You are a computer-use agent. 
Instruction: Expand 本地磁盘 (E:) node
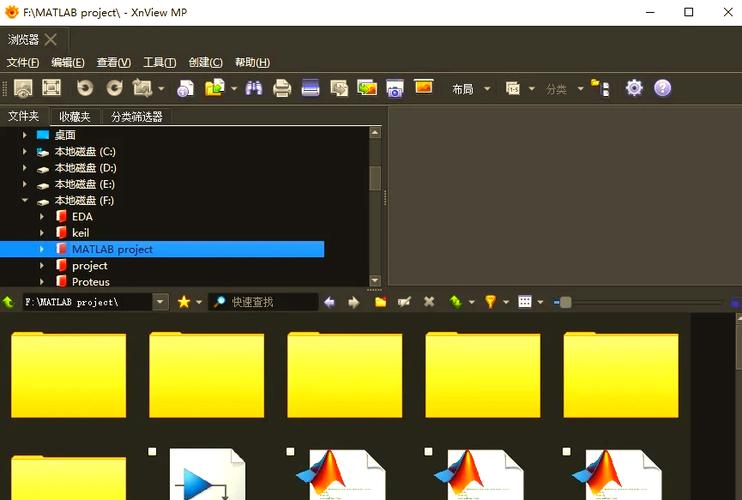(x=25, y=184)
